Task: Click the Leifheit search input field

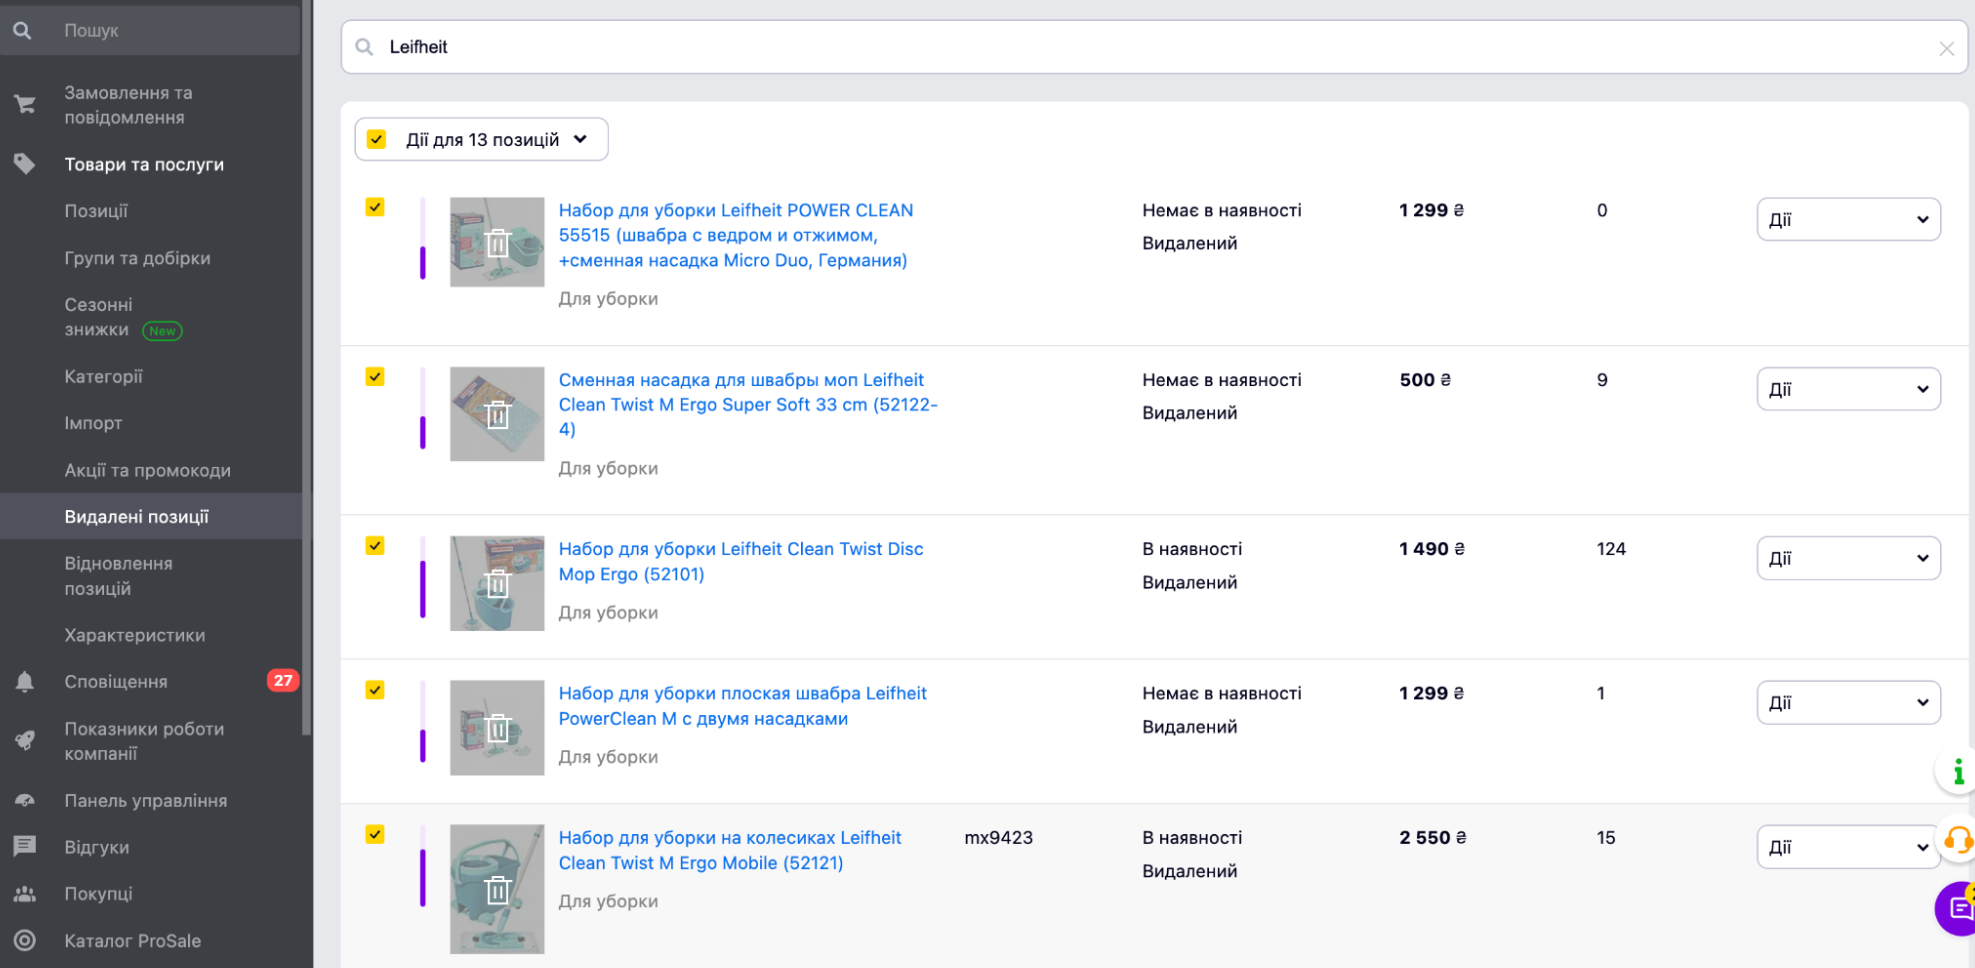Action: [x=1150, y=47]
